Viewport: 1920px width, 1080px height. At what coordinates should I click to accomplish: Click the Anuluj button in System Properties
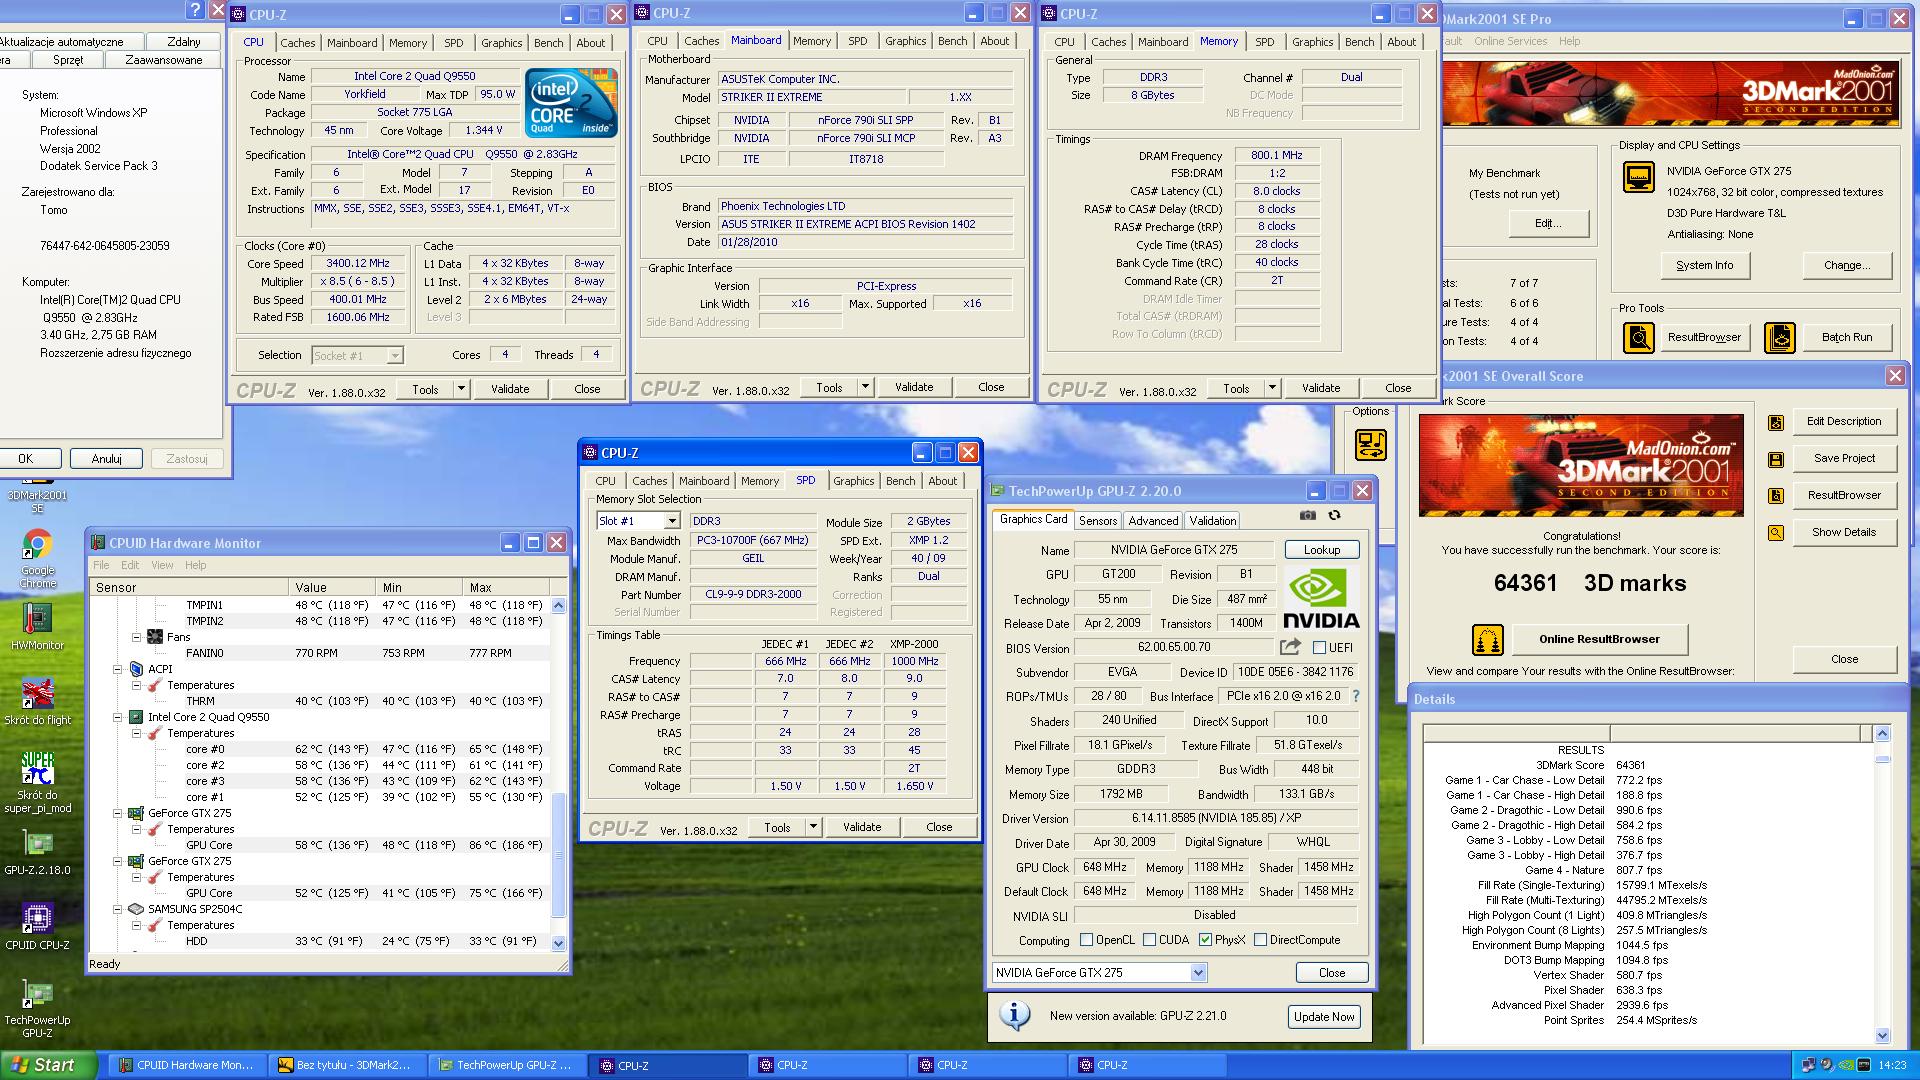click(106, 459)
